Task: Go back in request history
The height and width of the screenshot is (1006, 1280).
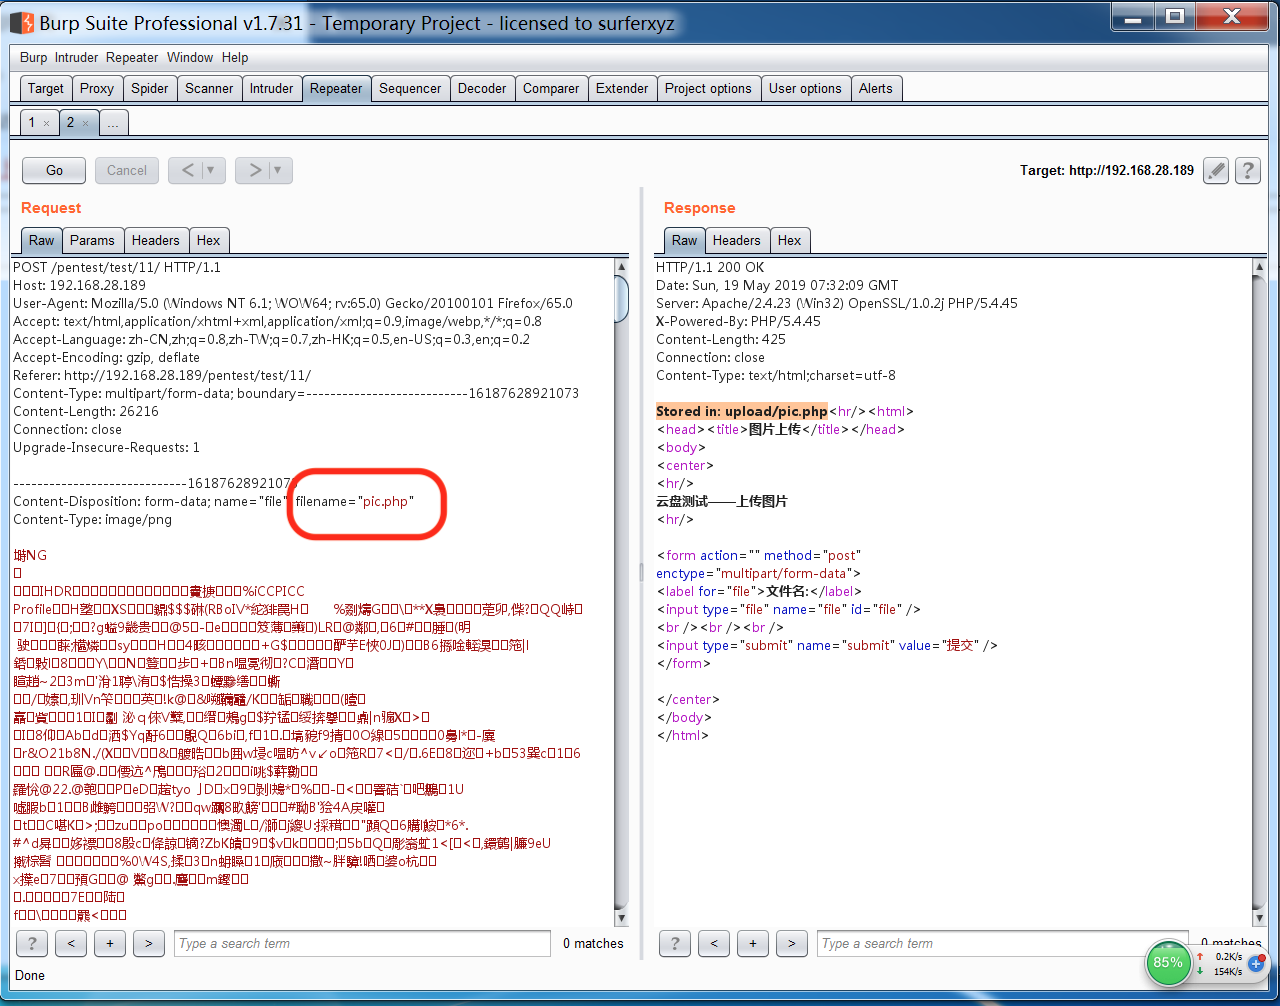Action: (x=187, y=170)
